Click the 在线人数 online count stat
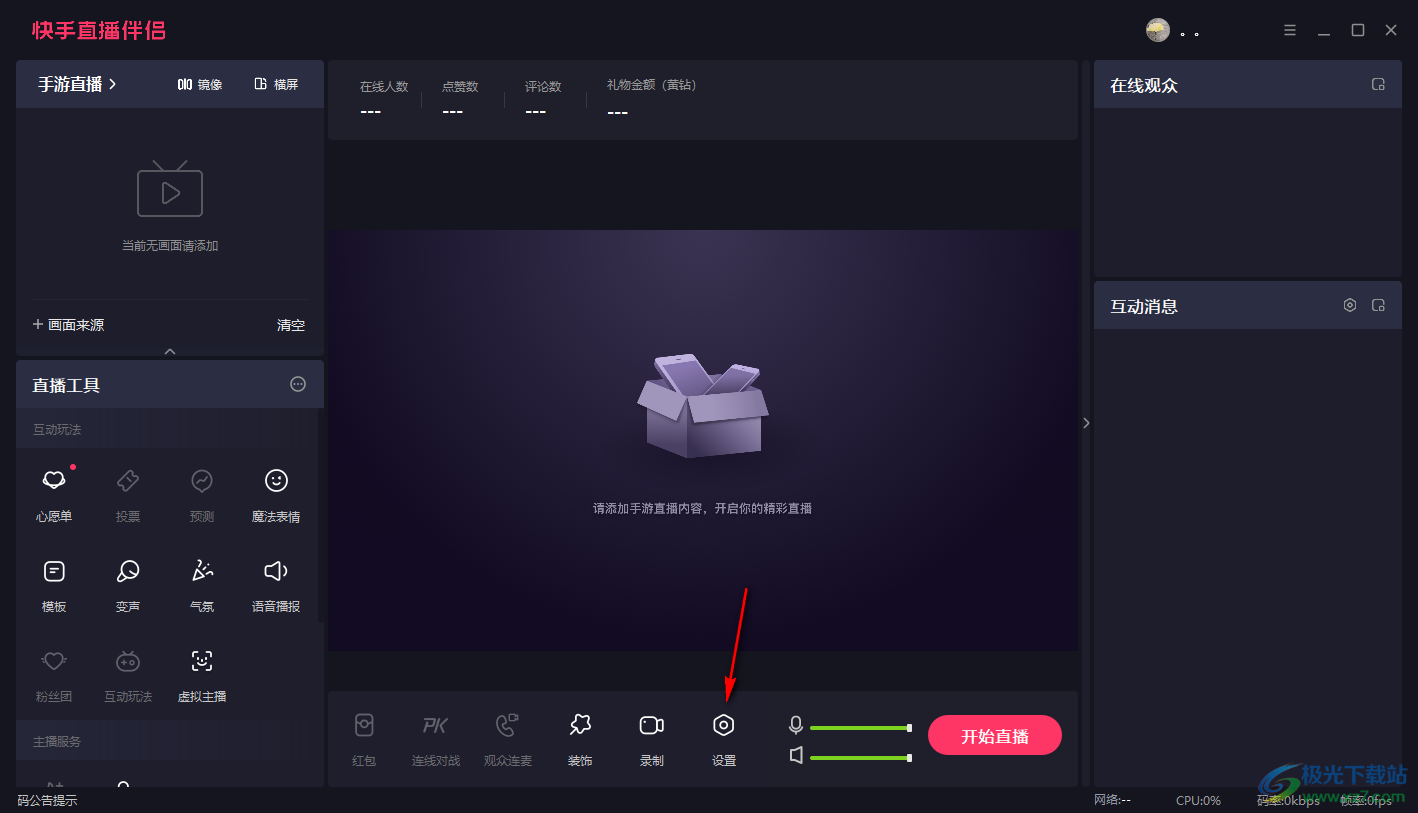Image resolution: width=1418 pixels, height=813 pixels. point(384,98)
